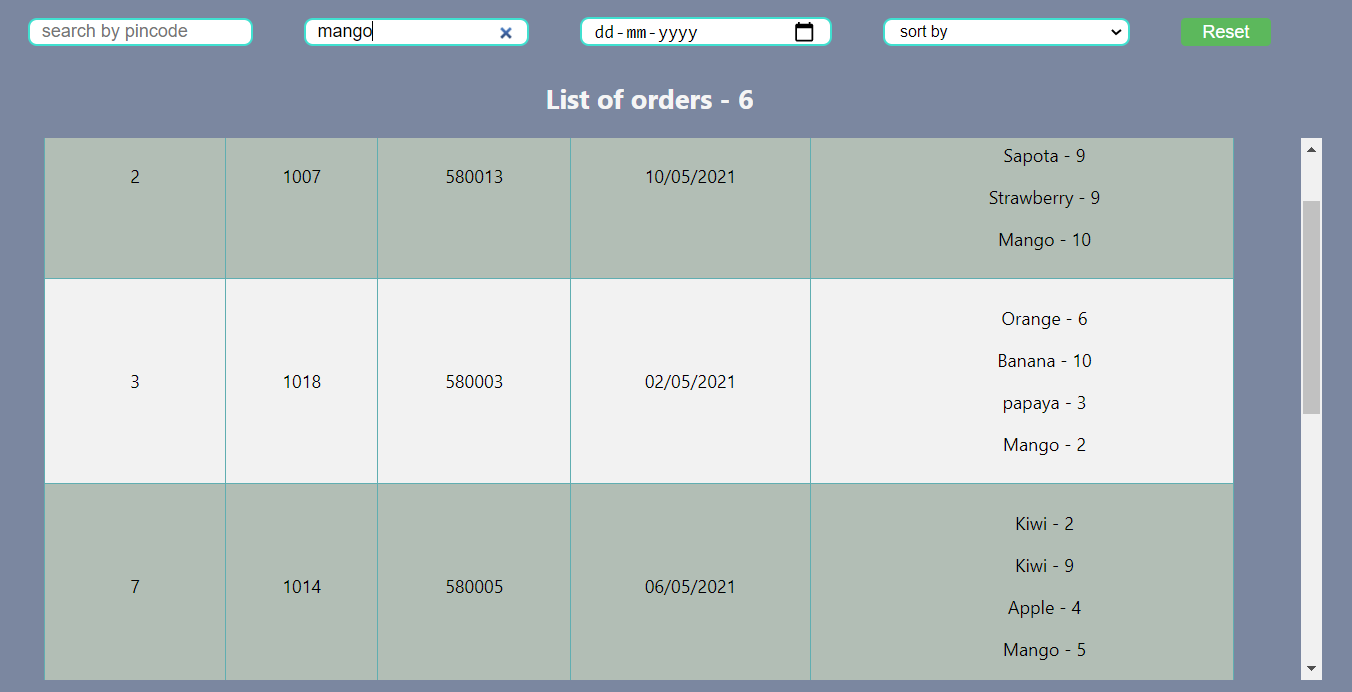Click the date 10/05/2021 cell
1352x692 pixels.
[690, 176]
